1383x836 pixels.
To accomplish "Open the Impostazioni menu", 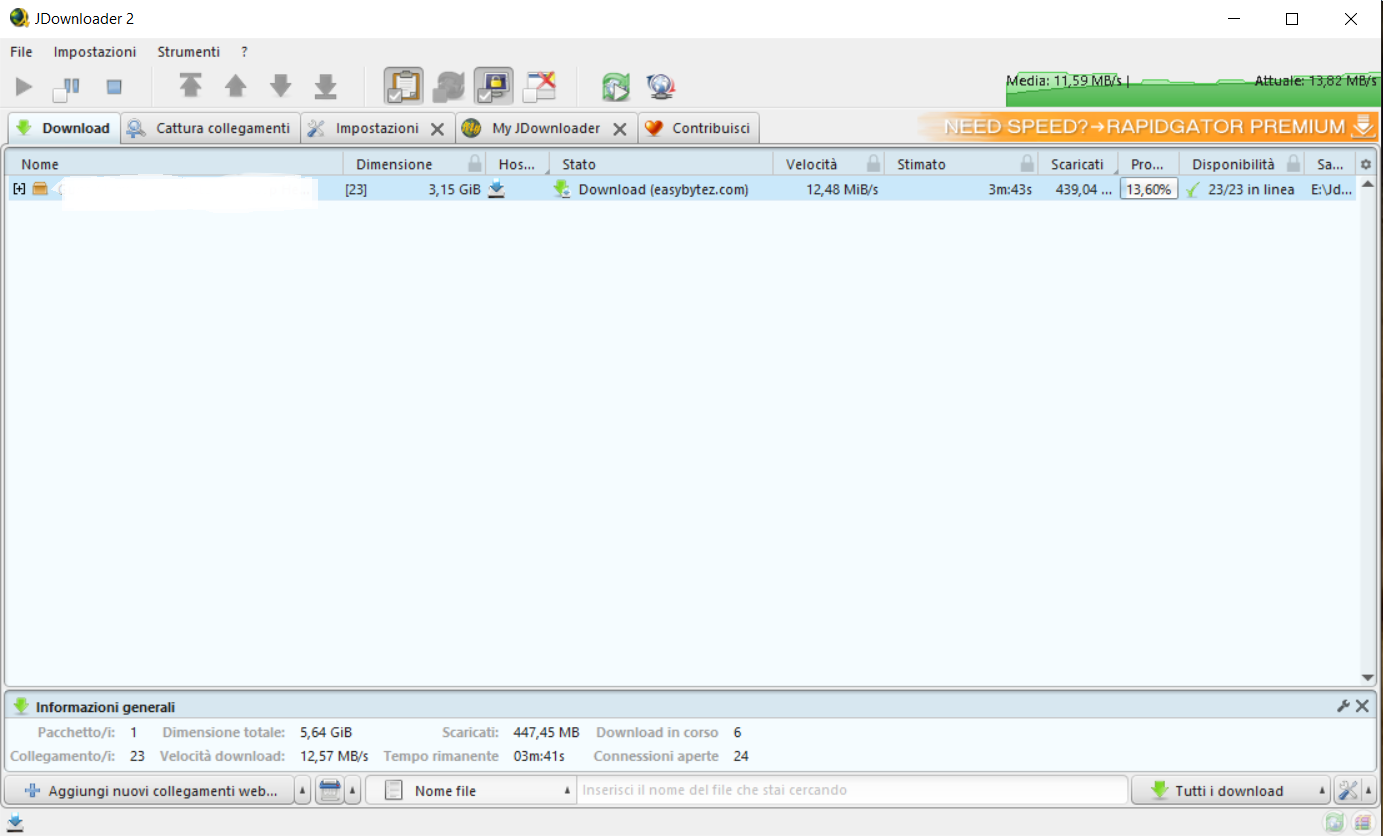I will point(95,51).
